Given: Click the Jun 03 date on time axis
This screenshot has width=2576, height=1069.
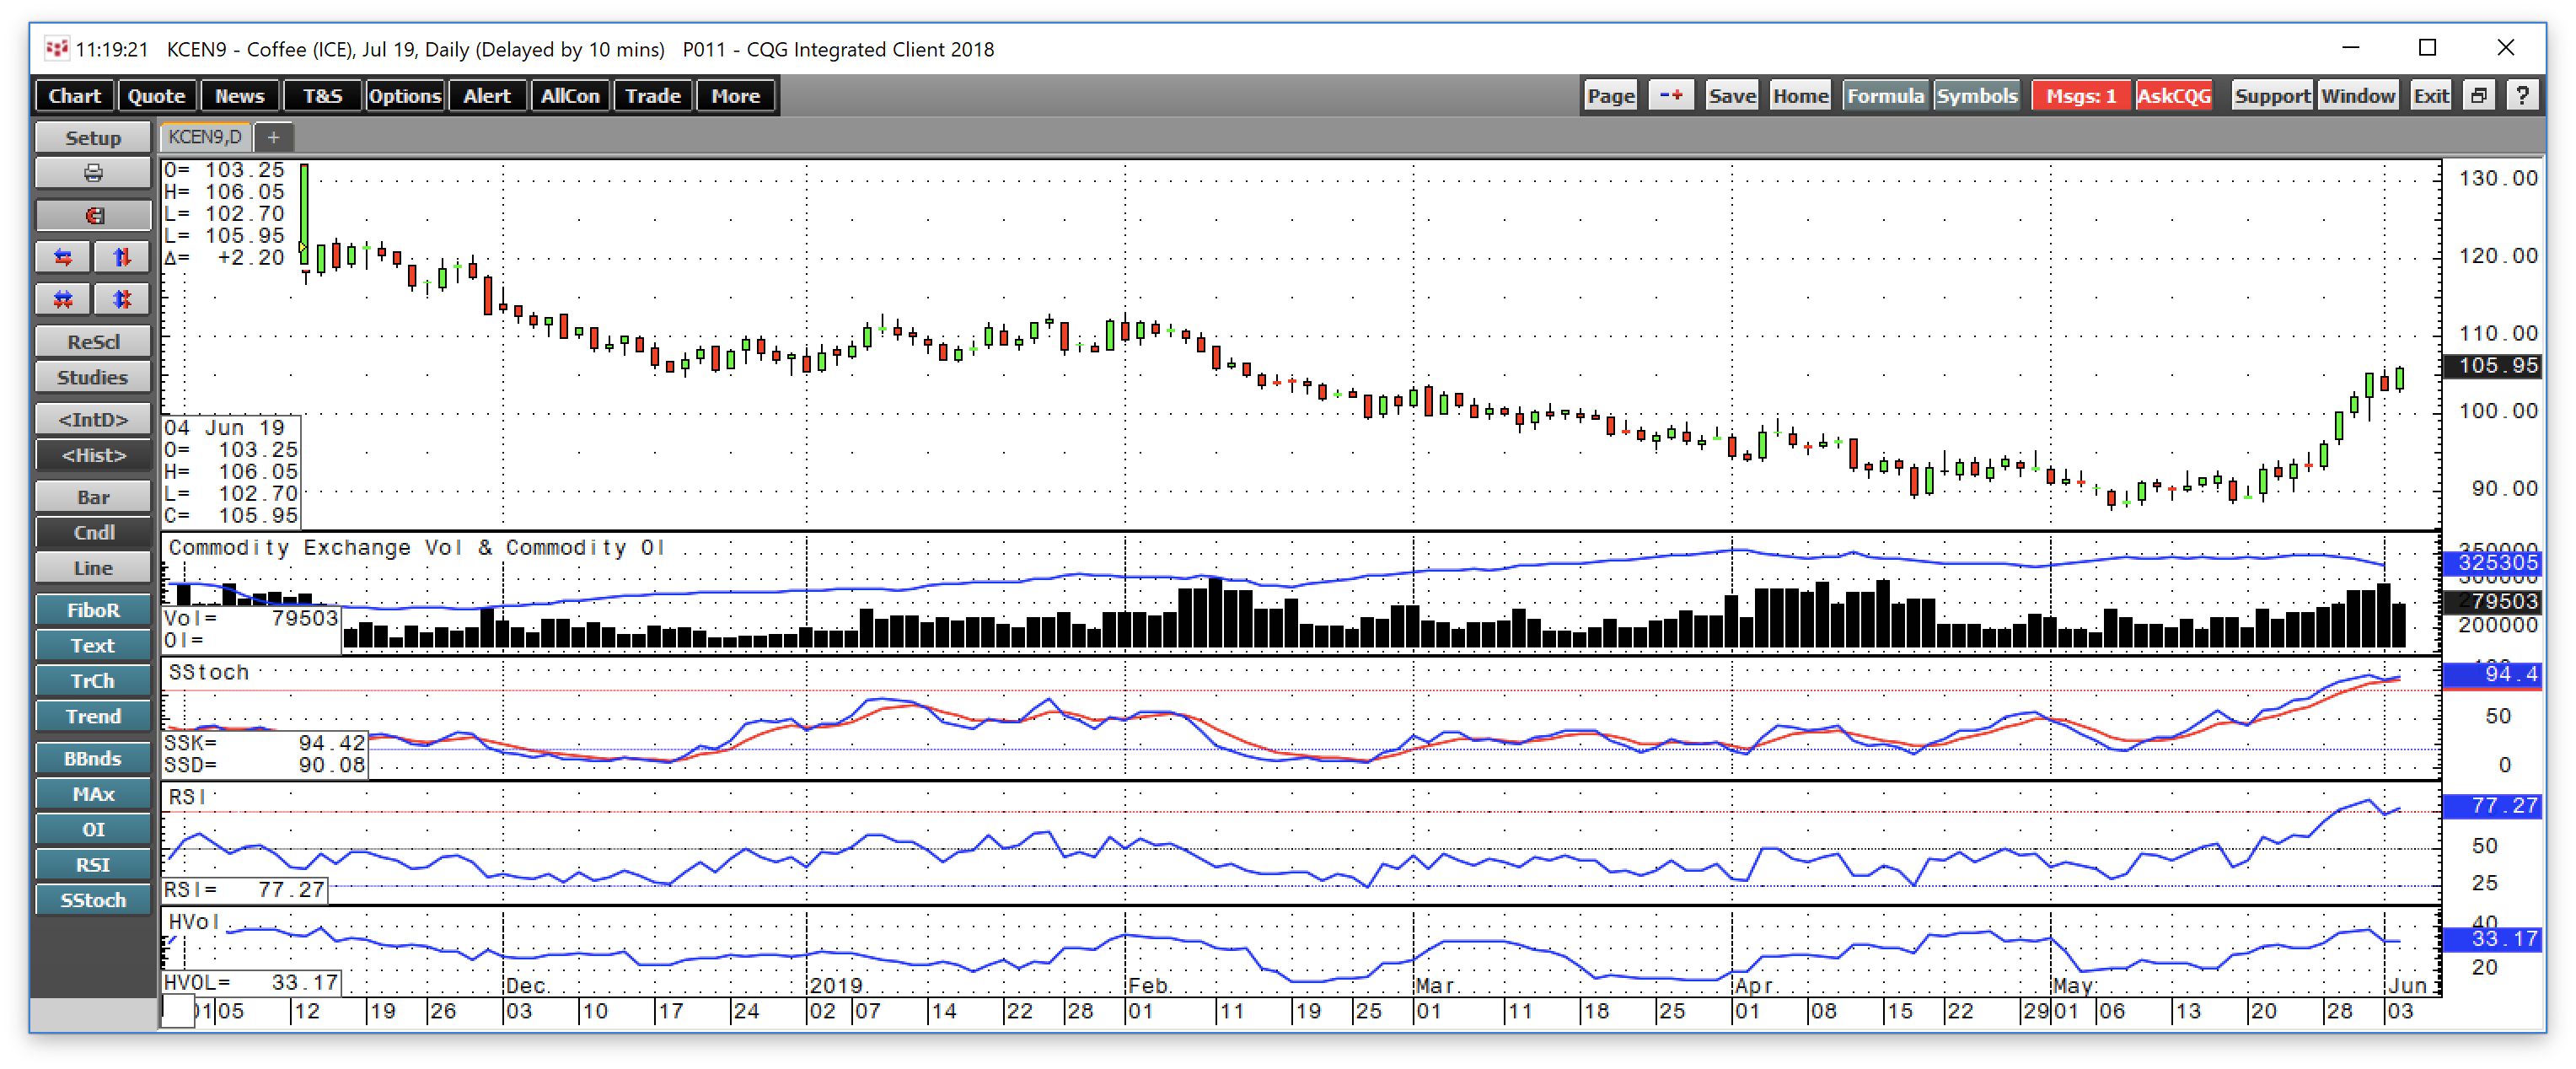Looking at the screenshot, I should (x=2400, y=1011).
